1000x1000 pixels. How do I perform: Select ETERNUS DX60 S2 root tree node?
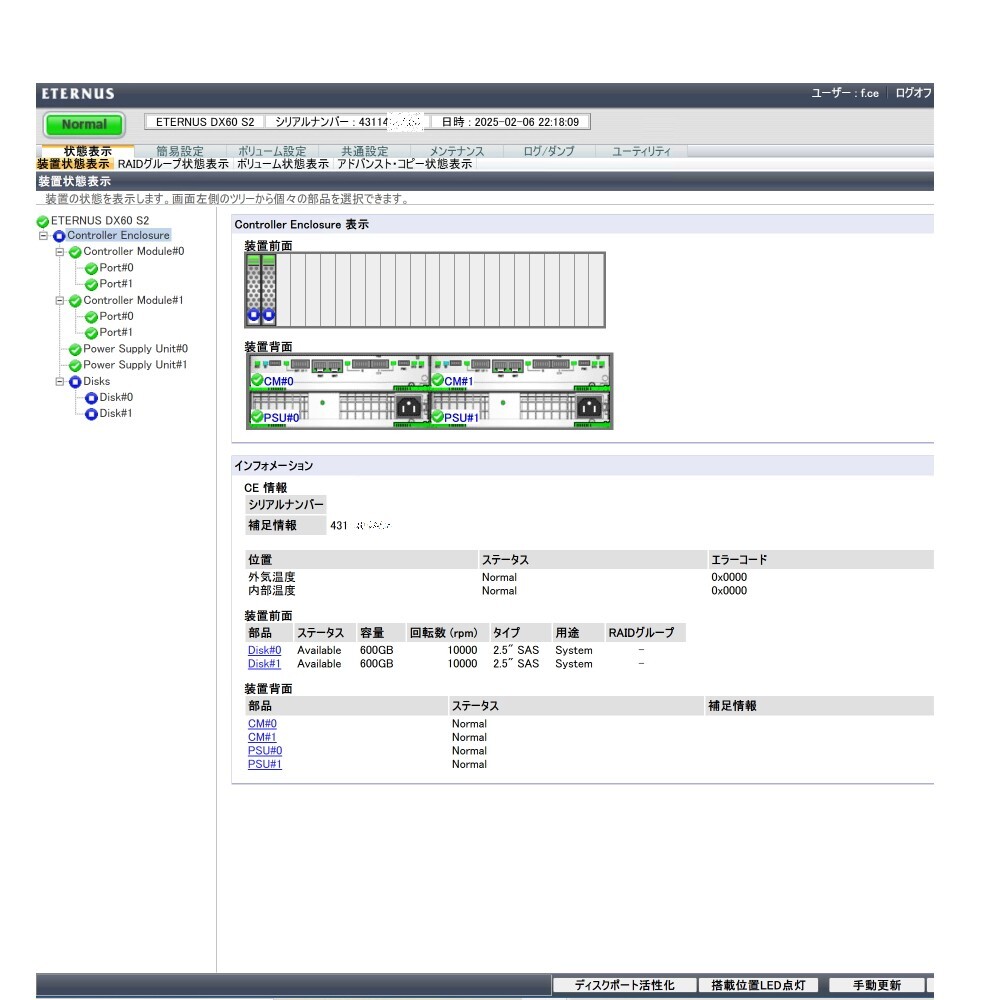pos(100,221)
